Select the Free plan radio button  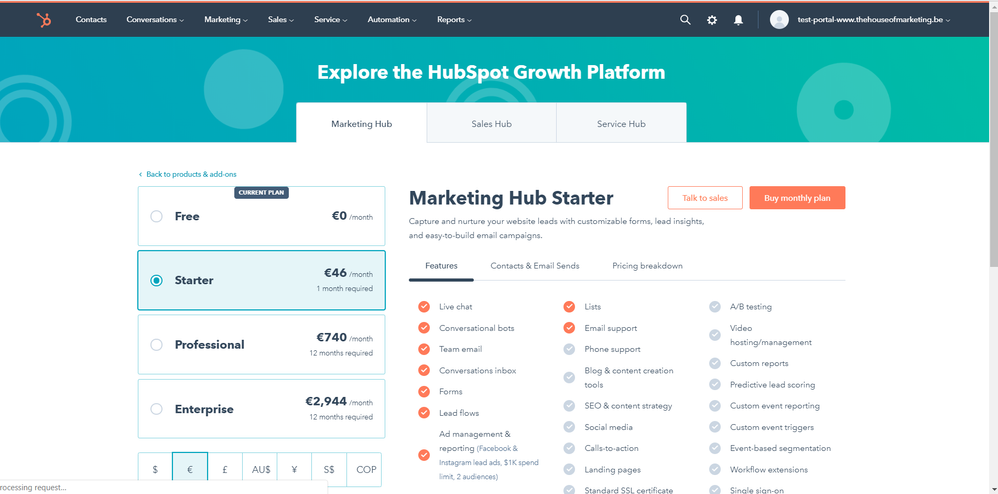(x=157, y=216)
